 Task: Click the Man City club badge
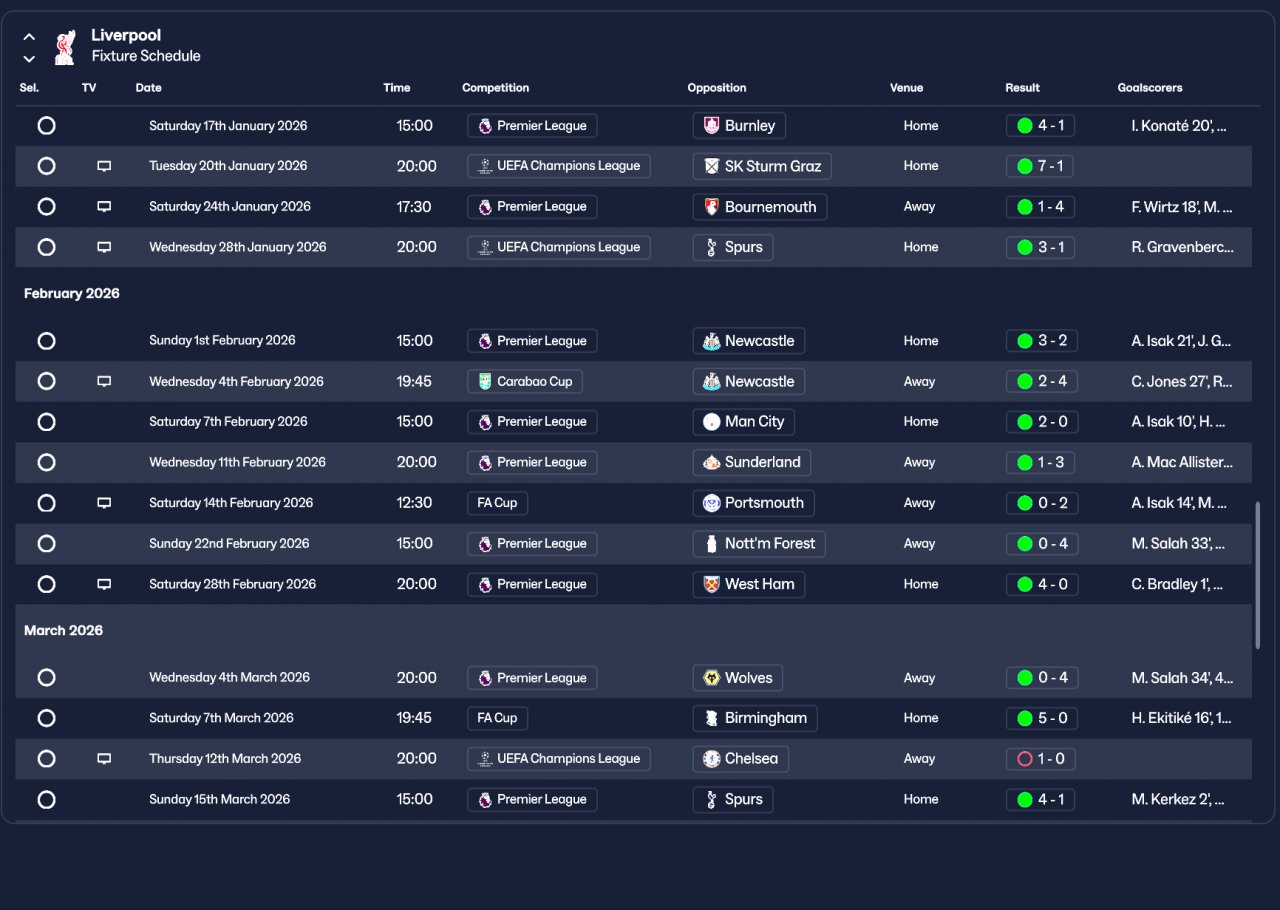click(x=711, y=422)
